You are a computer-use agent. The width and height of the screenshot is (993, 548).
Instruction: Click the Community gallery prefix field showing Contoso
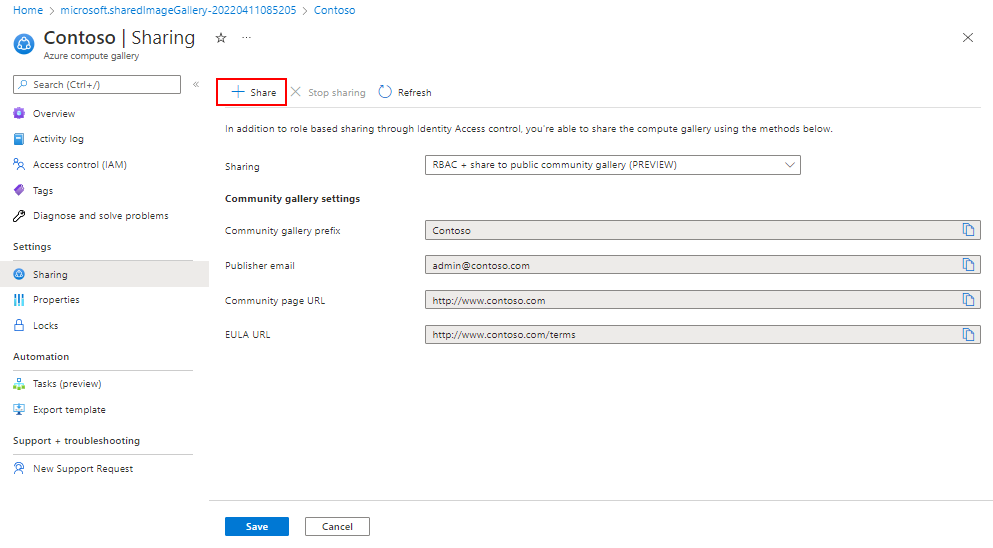[702, 230]
